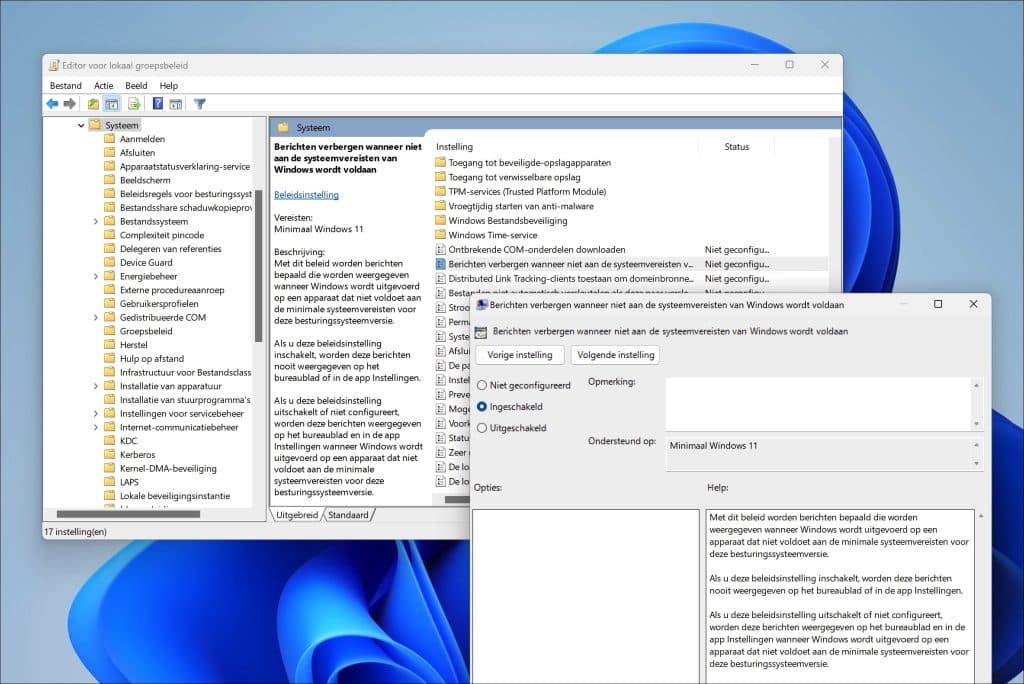Click the Afsluiten folder icon in the tree
The image size is (1024, 684).
click(x=110, y=152)
